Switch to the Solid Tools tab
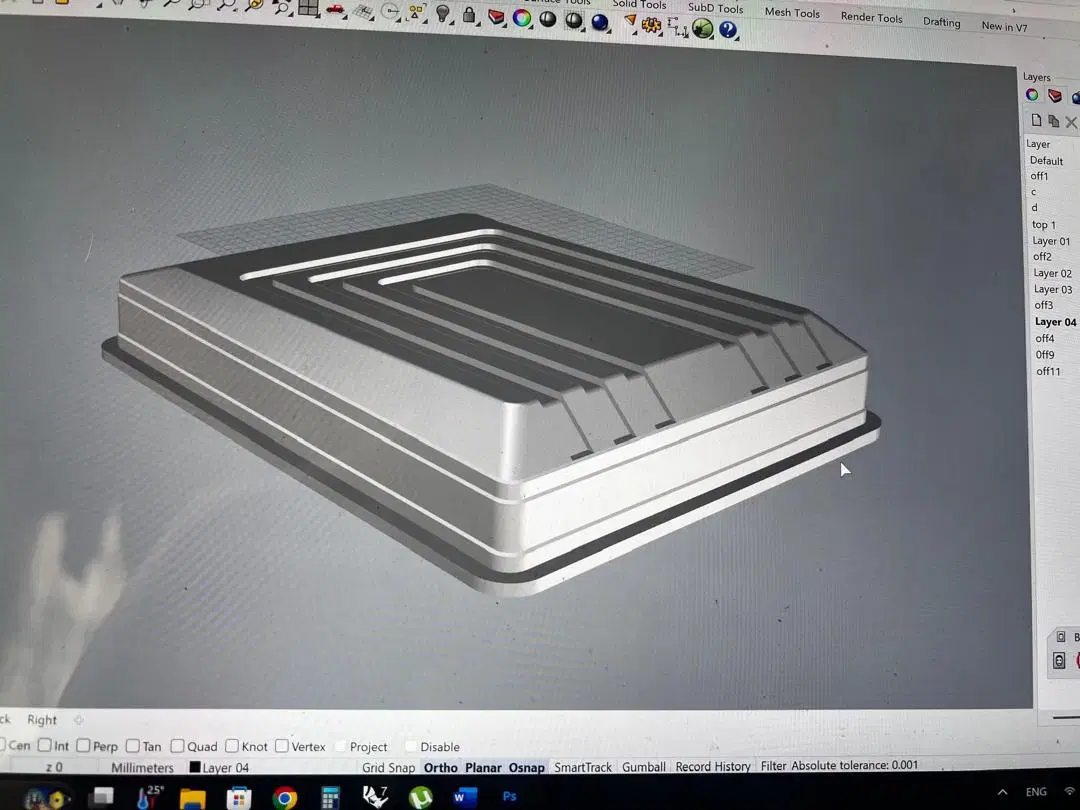1080x810 pixels. click(x=639, y=5)
